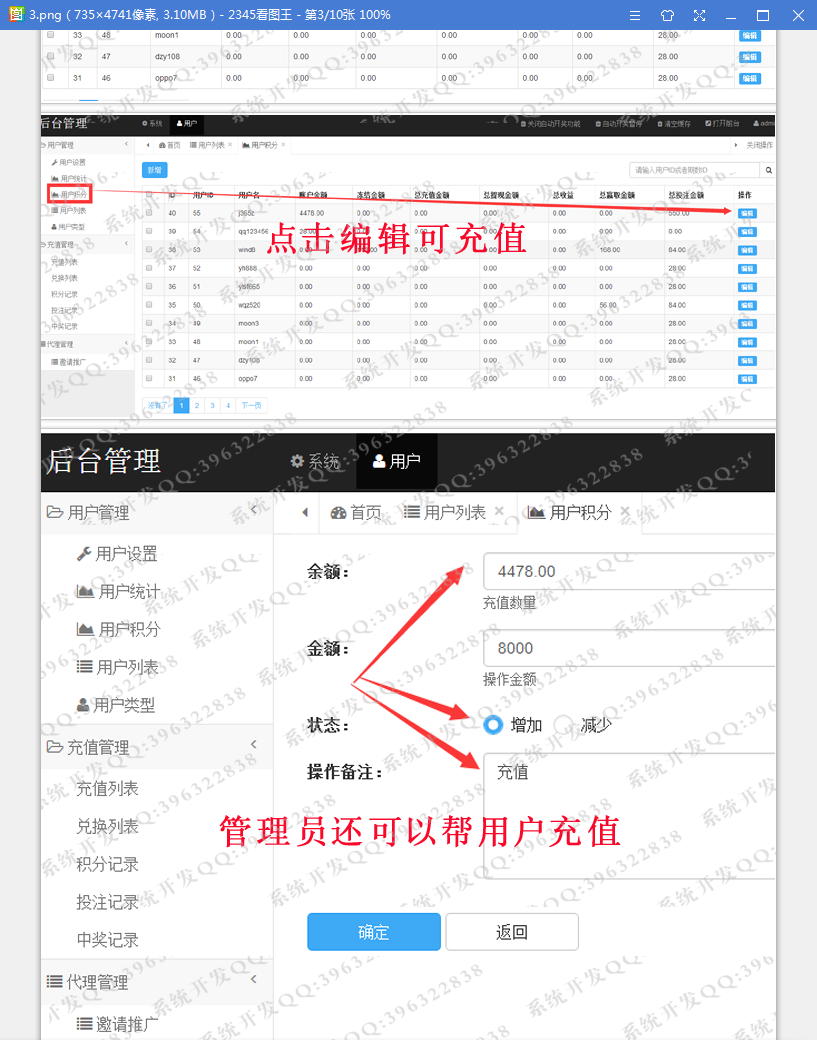
Task: Enter fullscreen with the expand-arrows icon
Action: point(699,15)
